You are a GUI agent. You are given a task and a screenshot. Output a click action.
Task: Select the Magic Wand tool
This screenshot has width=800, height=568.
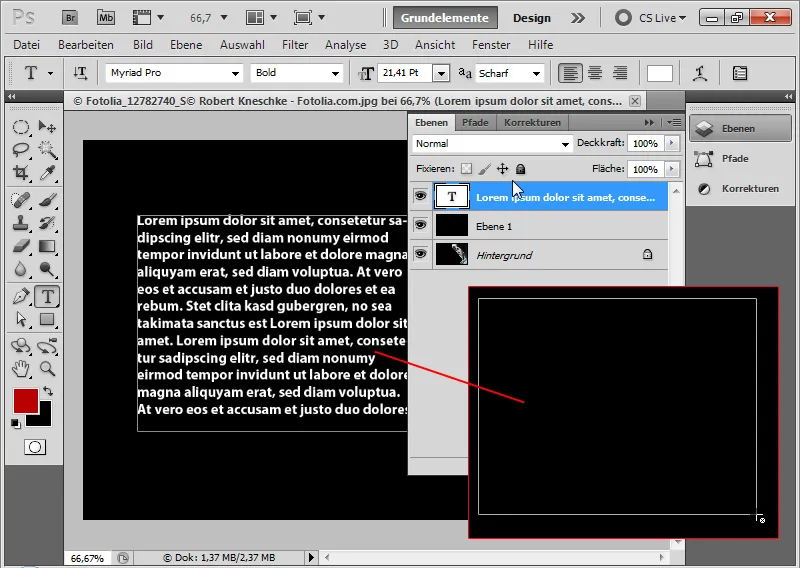47,150
